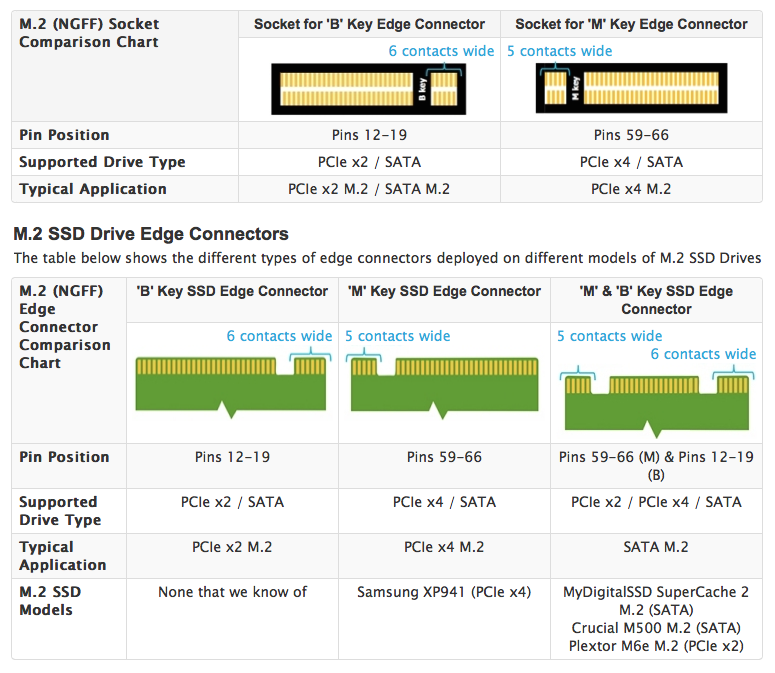Click '5 contacts wide' above 'M' Key SSD connector
This screenshot has width=775, height=673.
[x=397, y=336]
